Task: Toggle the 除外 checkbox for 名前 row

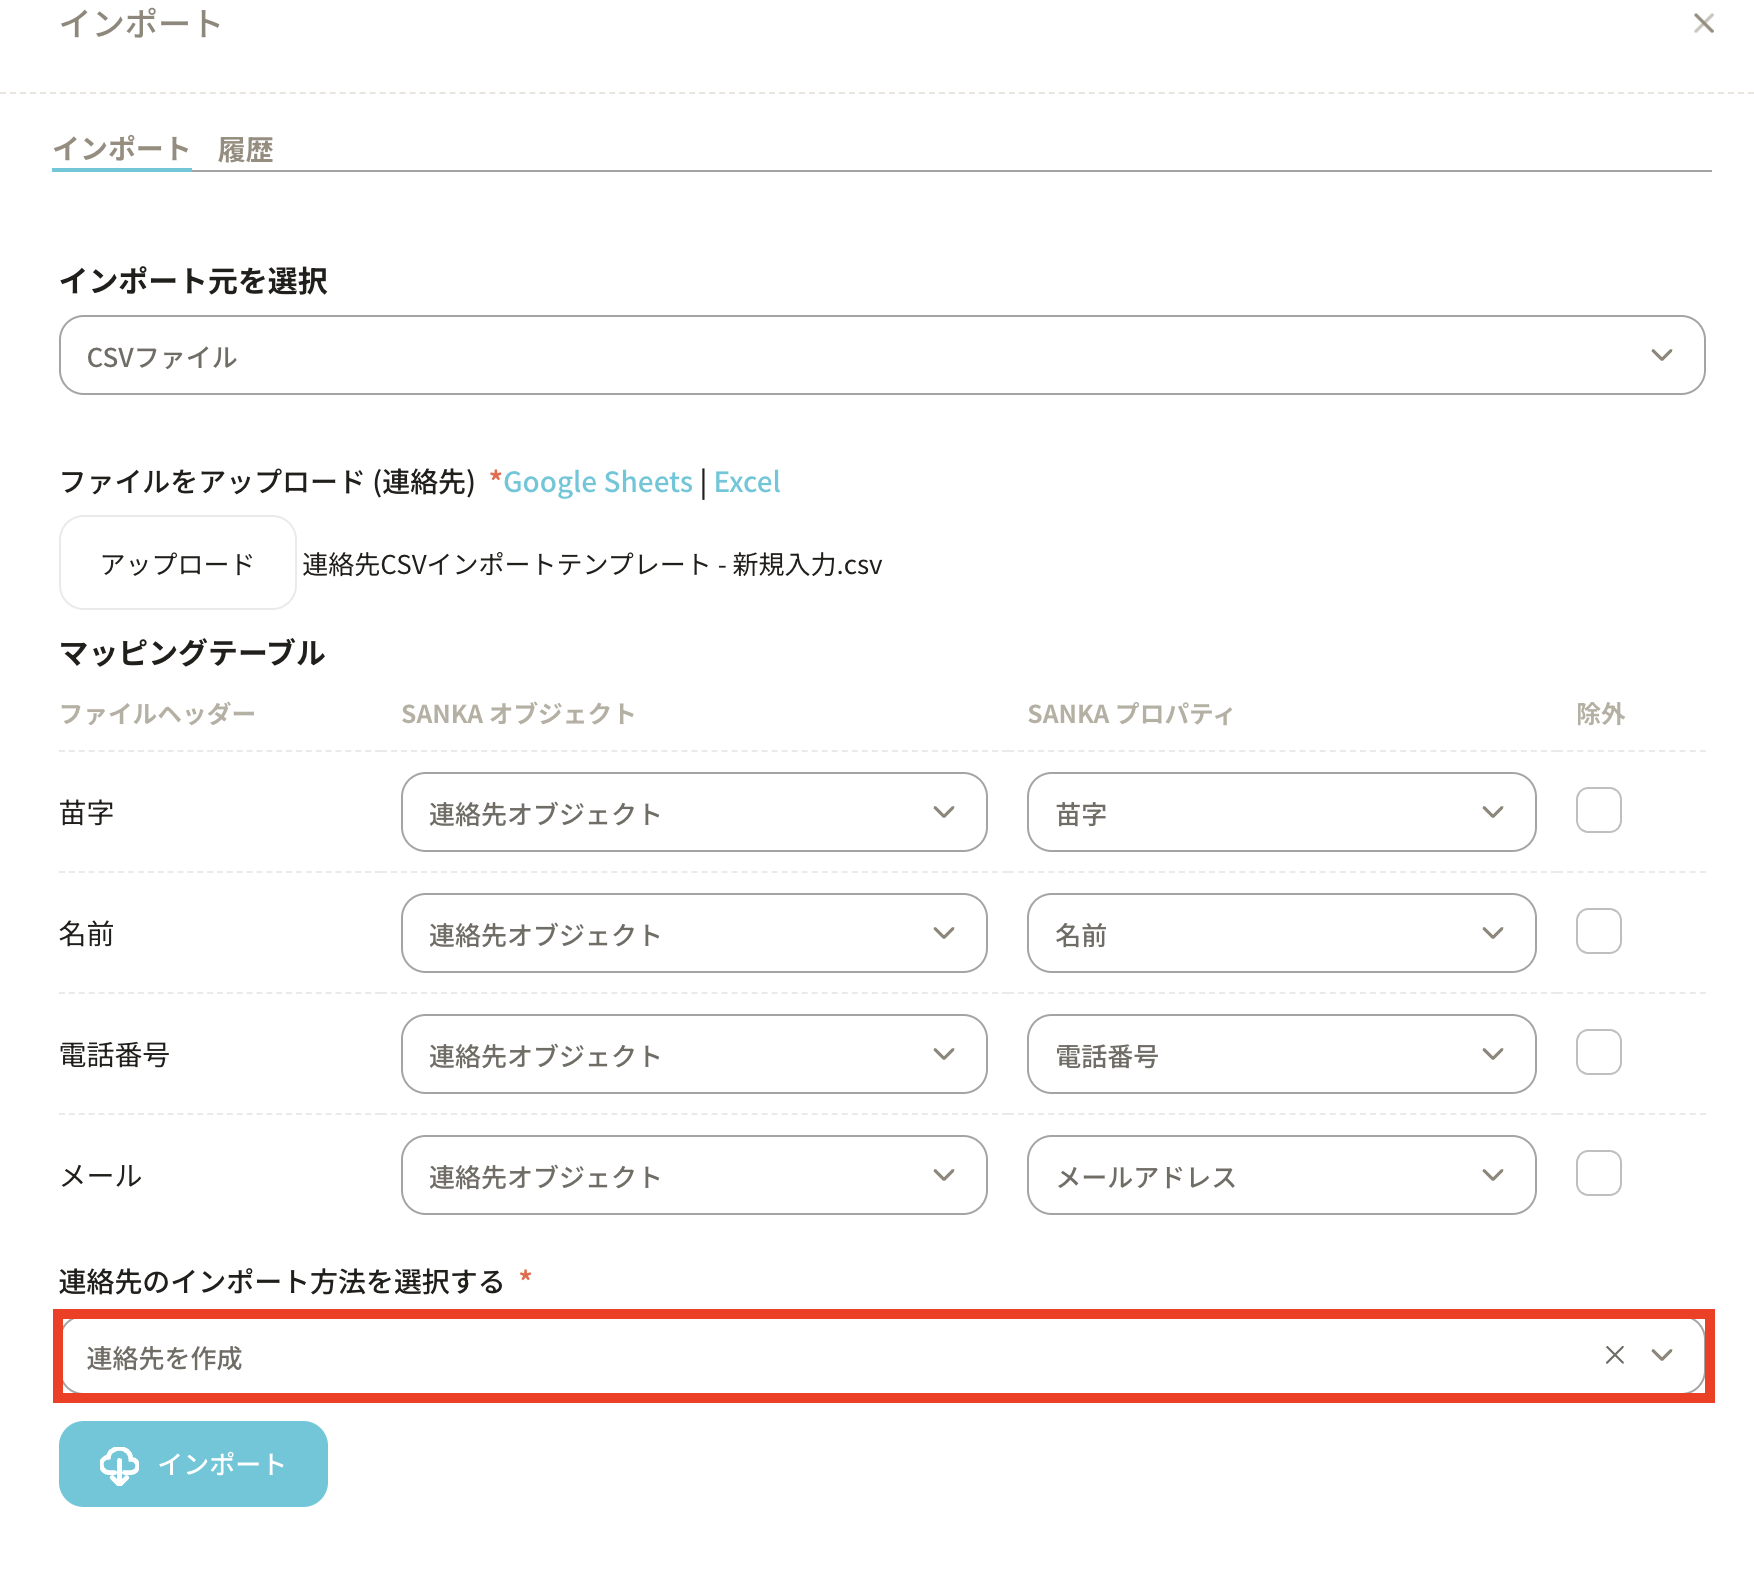Action: click(1598, 931)
